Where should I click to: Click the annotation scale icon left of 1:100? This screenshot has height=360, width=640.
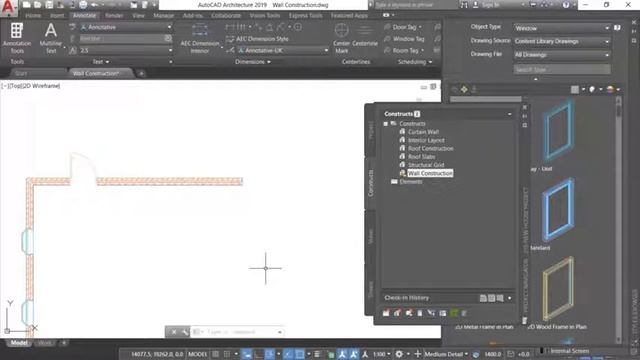pos(365,354)
